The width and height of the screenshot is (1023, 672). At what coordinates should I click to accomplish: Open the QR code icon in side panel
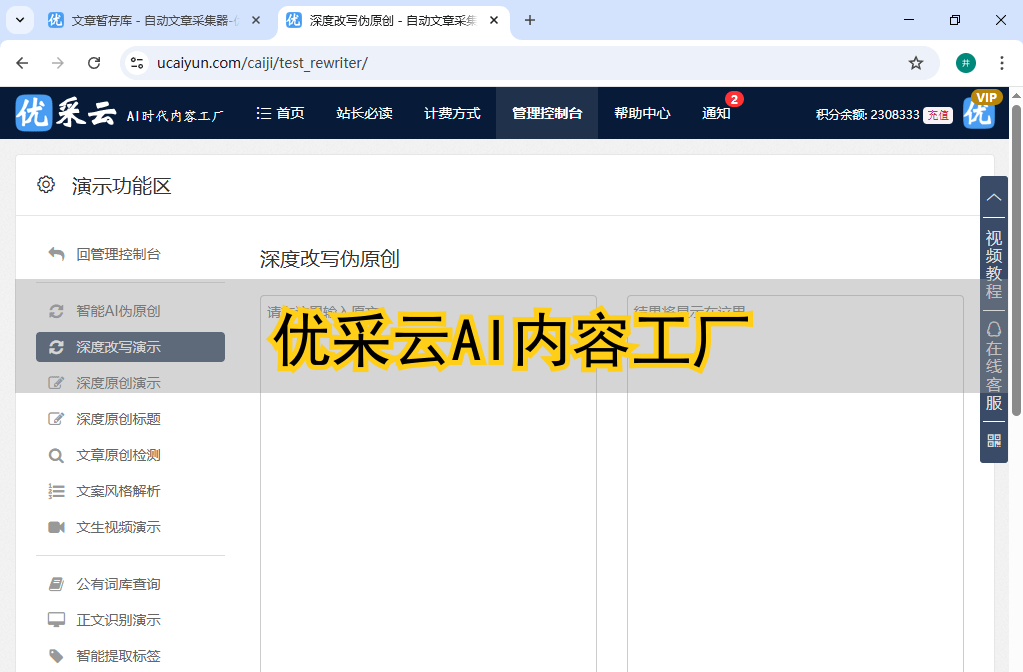[994, 441]
